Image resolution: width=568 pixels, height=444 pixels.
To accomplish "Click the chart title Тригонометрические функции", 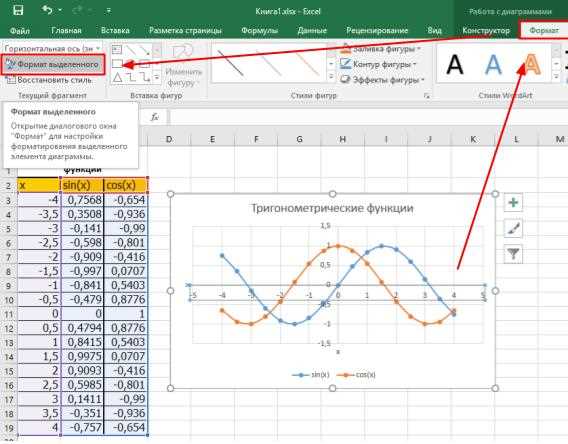I will (332, 208).
